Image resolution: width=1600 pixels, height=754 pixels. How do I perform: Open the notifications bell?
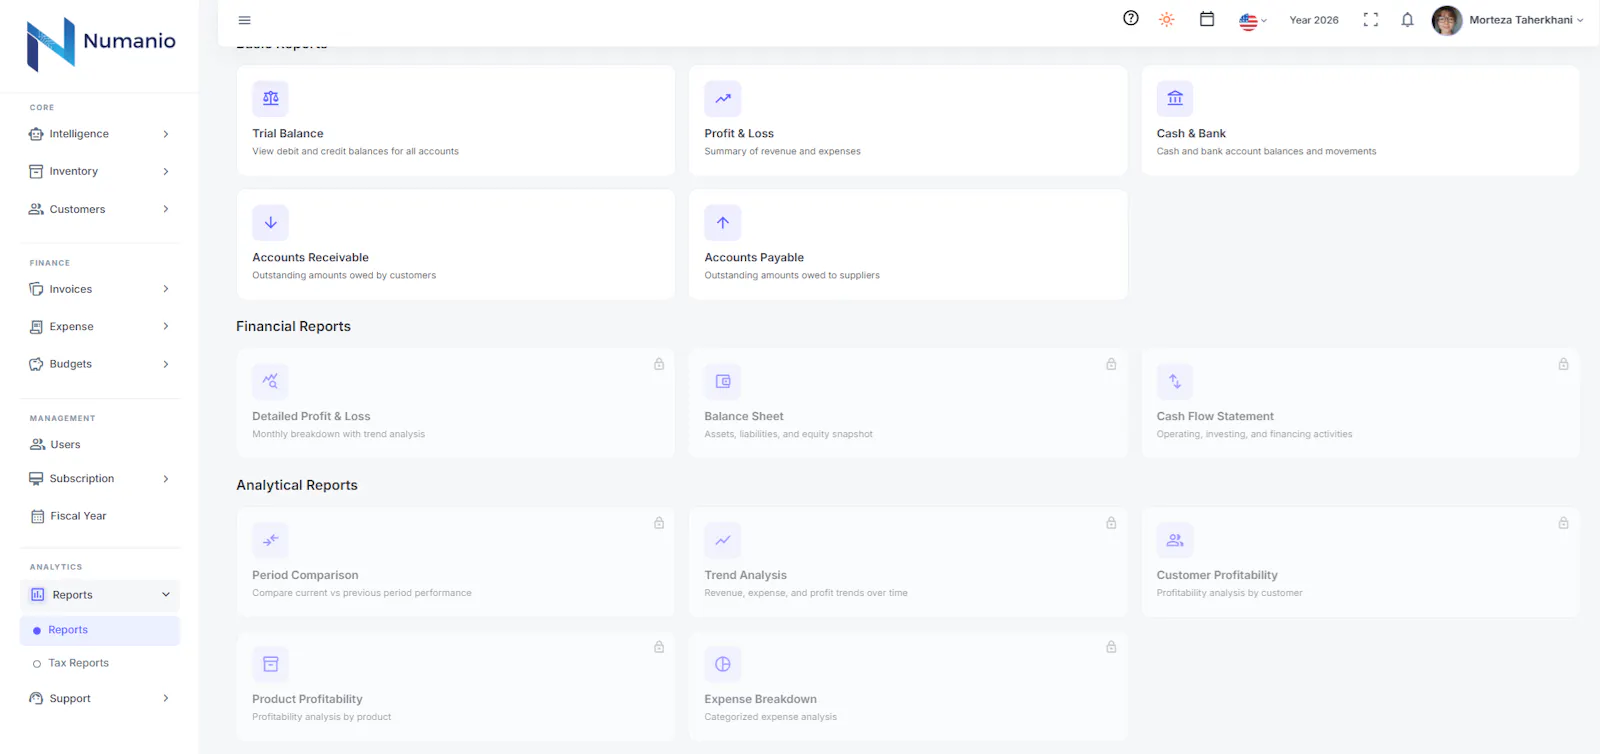(1407, 20)
